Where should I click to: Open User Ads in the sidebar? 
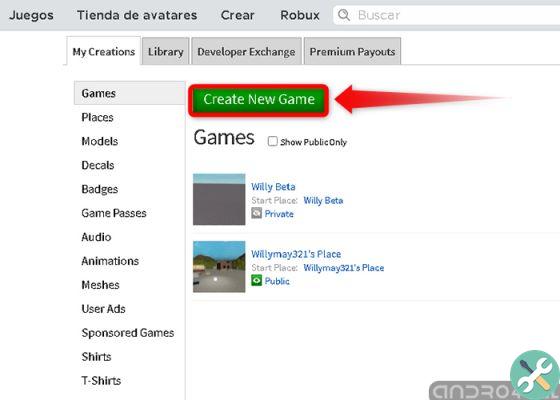tap(103, 309)
